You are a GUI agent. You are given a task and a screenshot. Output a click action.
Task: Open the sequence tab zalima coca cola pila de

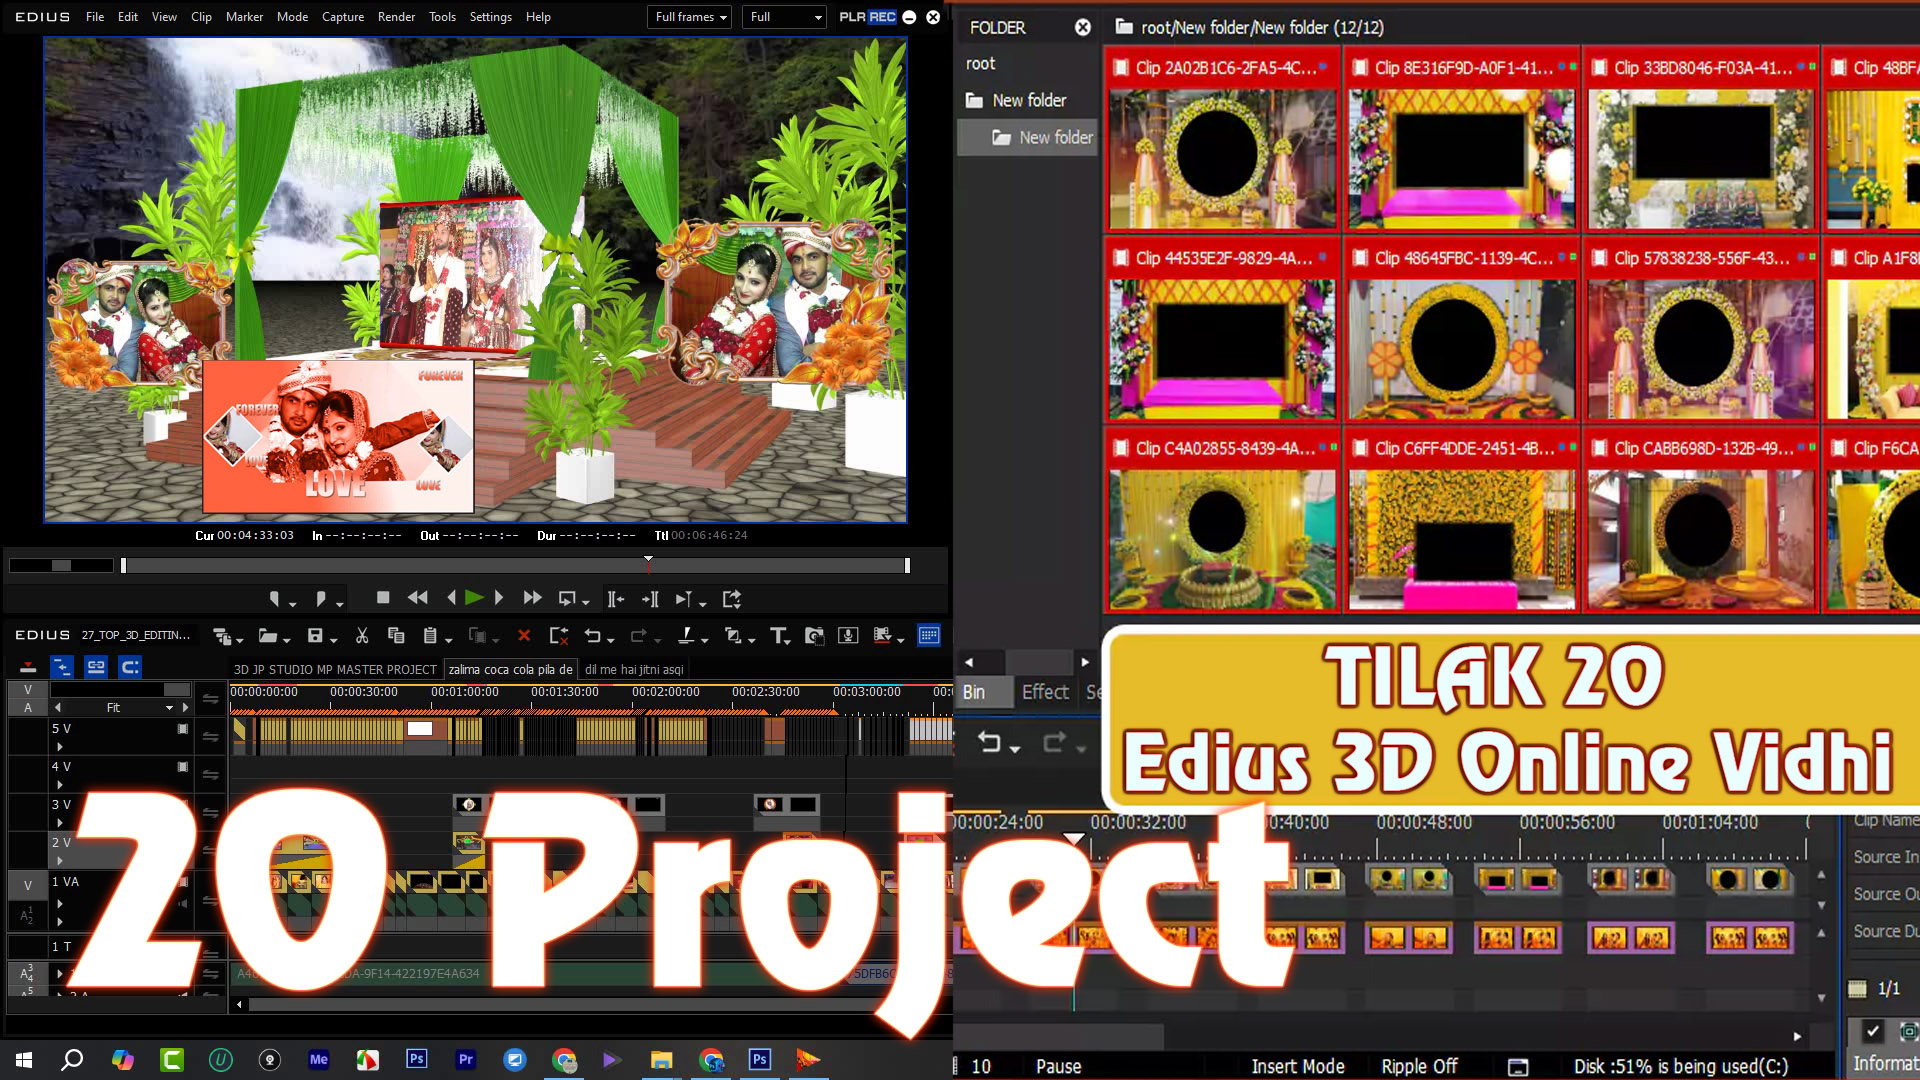[x=511, y=668]
